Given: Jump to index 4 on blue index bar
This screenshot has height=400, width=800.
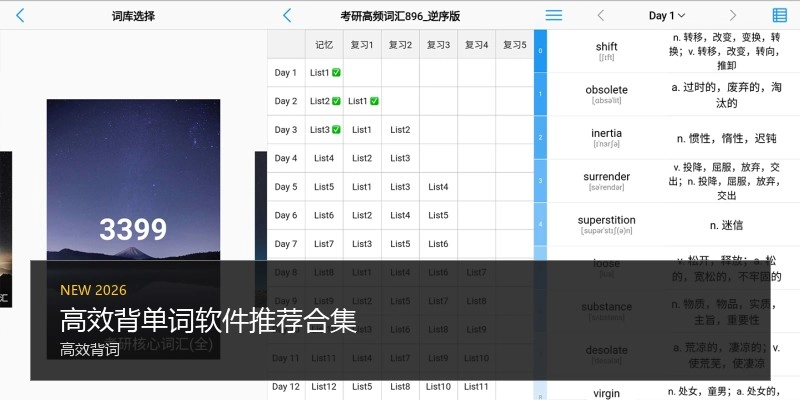Looking at the screenshot, I should [540, 224].
